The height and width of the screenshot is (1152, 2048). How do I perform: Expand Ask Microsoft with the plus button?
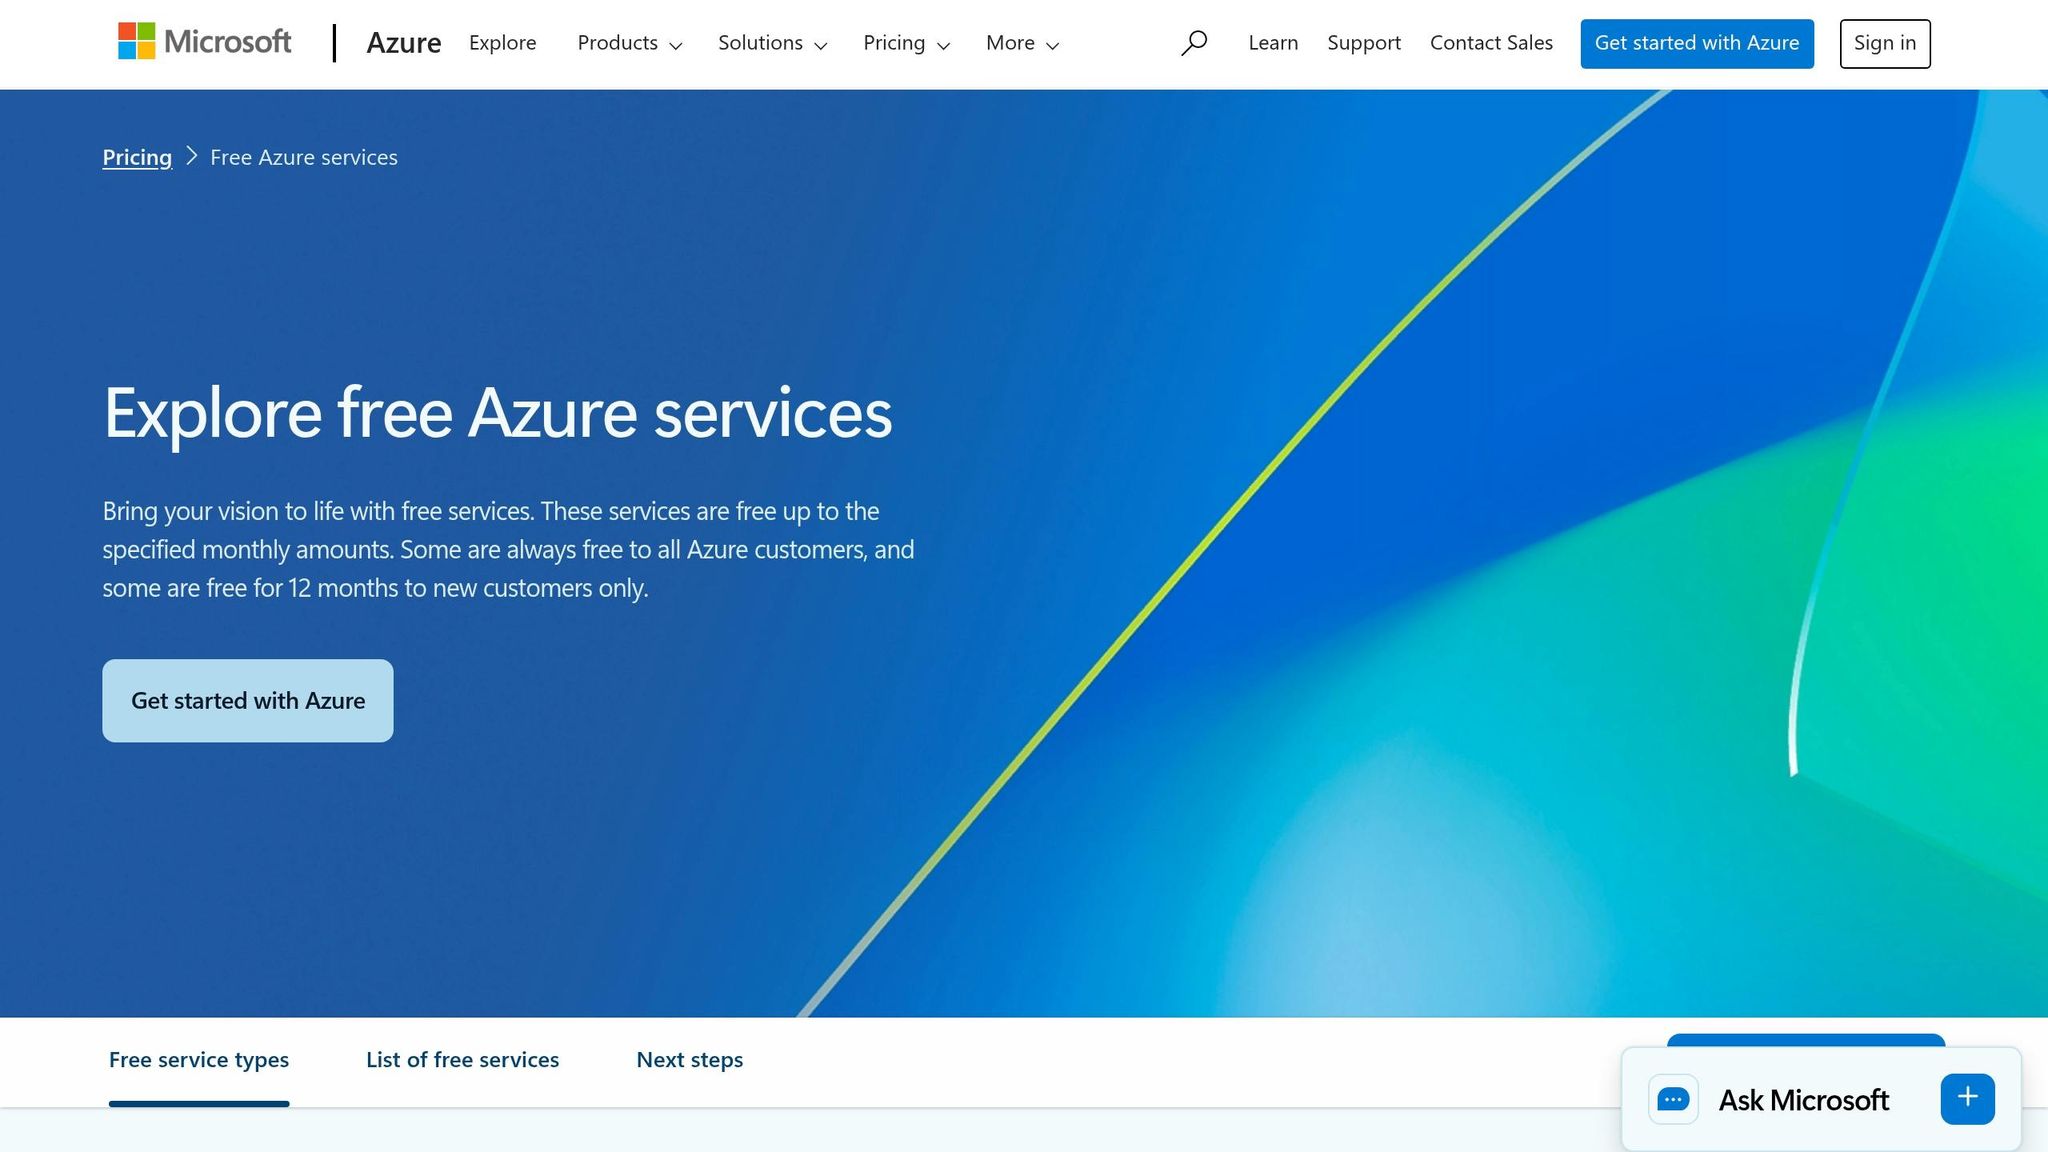click(x=1967, y=1099)
